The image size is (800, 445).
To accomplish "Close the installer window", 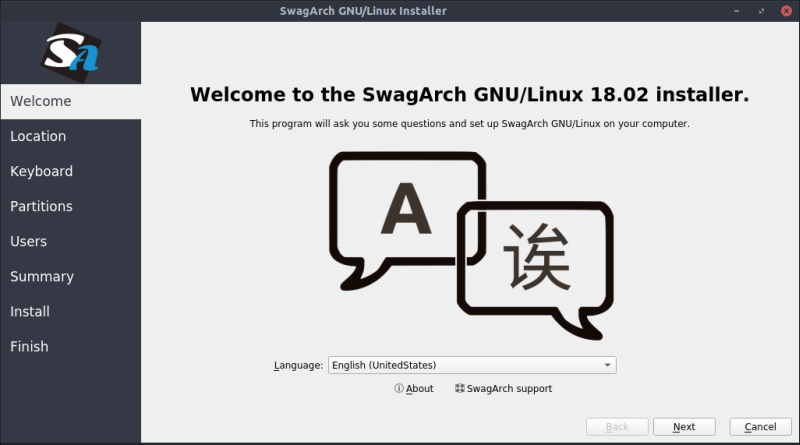I will (x=786, y=11).
